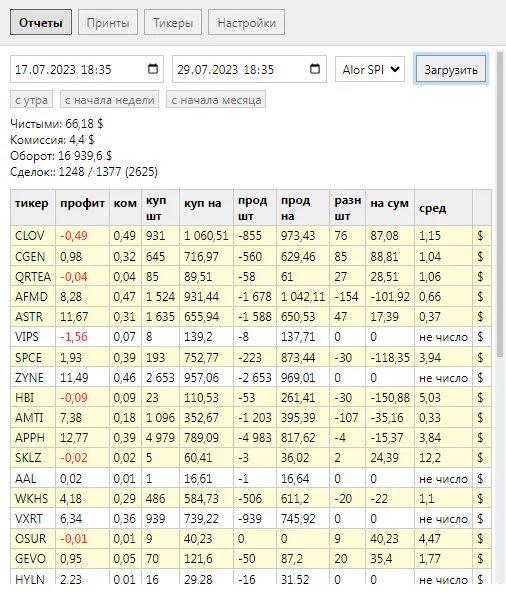The image size is (506, 592).
Task: Open the Тикеры tab
Action: [173, 23]
